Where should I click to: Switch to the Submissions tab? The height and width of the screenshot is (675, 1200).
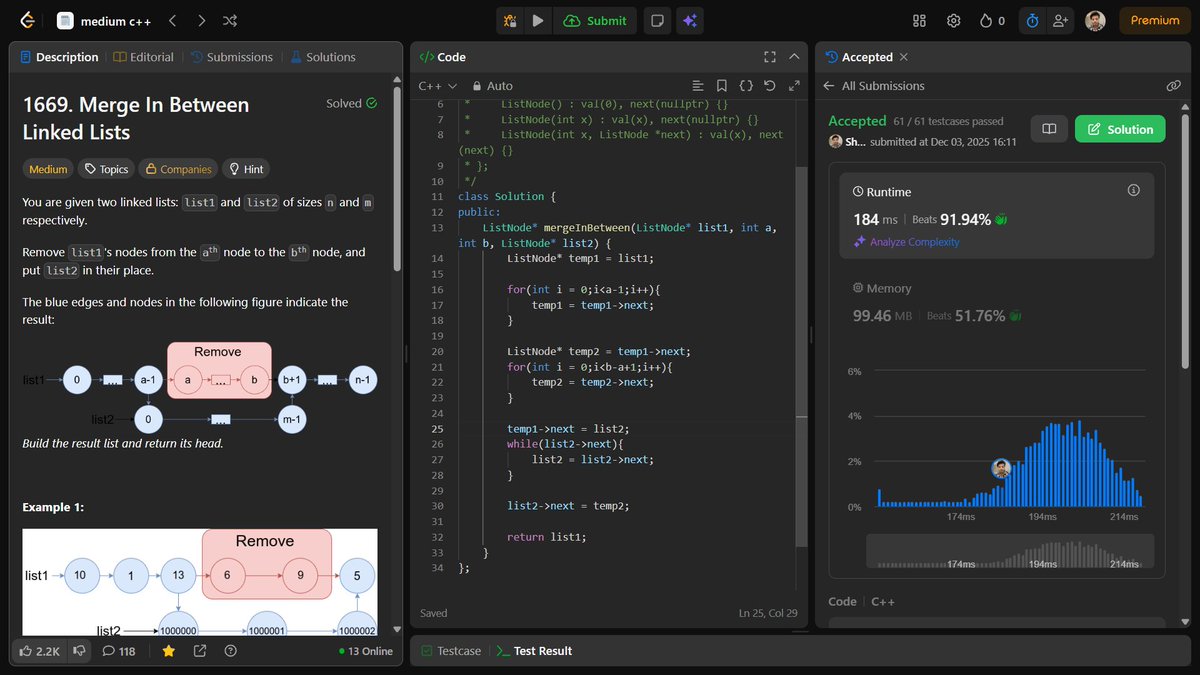point(231,57)
